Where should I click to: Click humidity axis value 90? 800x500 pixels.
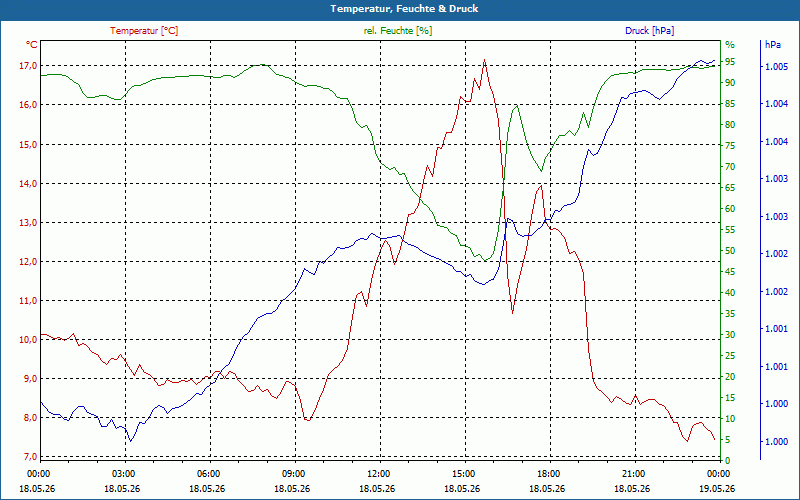(x=730, y=83)
